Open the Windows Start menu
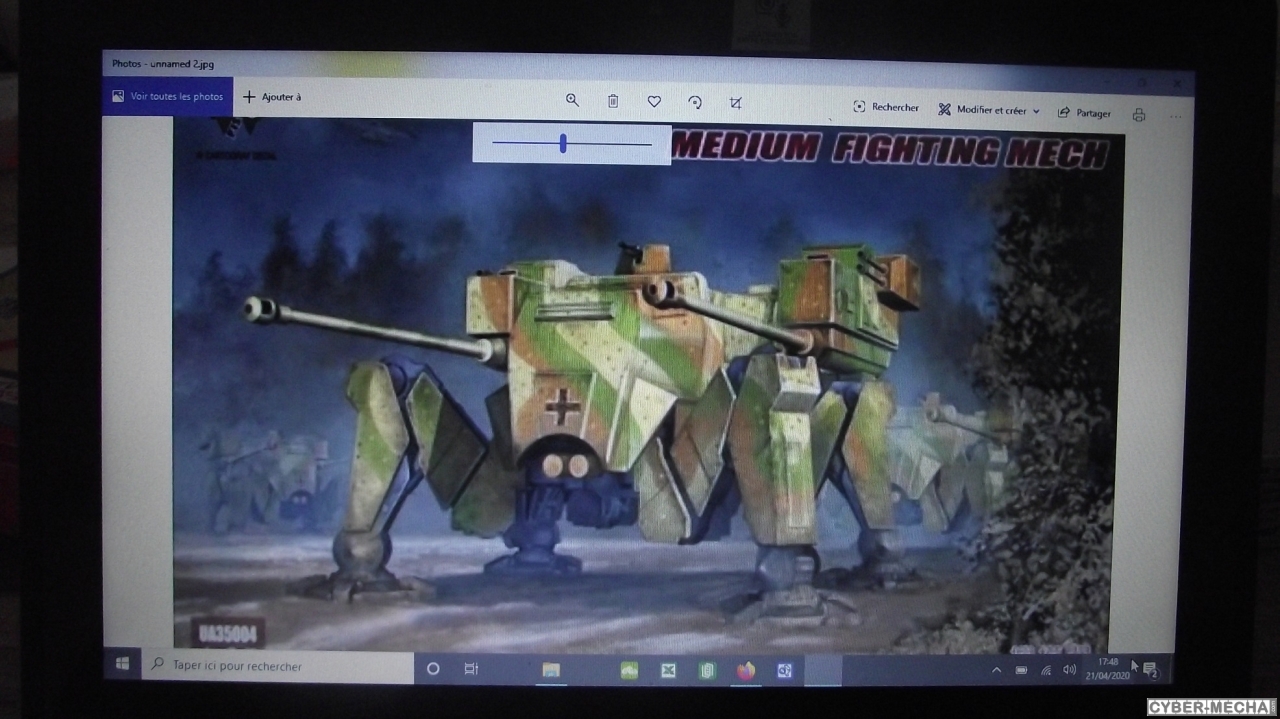The image size is (1280, 719). click(x=123, y=663)
